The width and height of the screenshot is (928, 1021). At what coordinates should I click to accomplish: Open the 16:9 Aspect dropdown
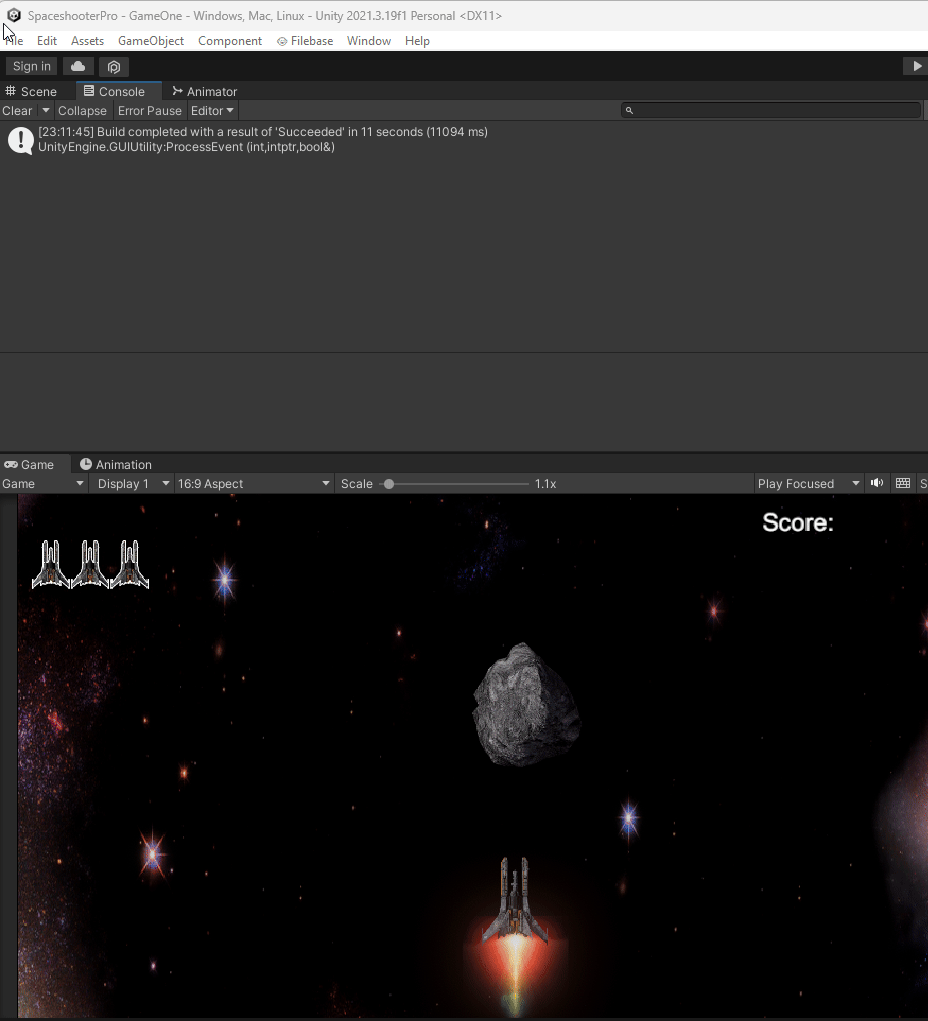[253, 483]
